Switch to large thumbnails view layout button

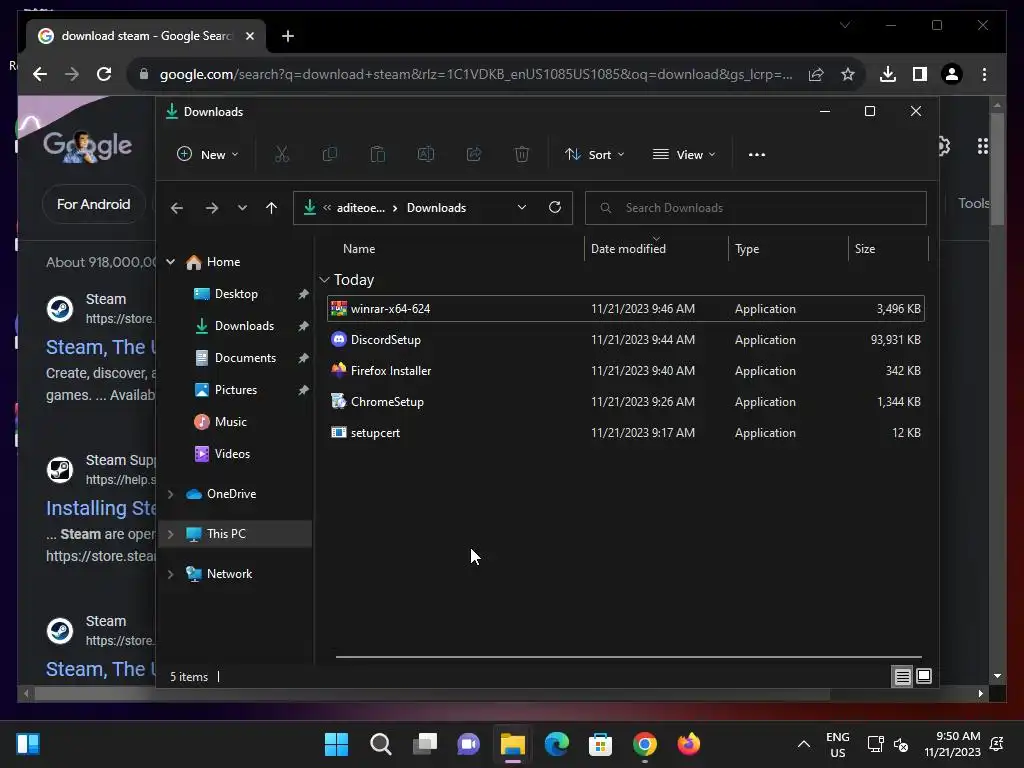click(x=924, y=676)
